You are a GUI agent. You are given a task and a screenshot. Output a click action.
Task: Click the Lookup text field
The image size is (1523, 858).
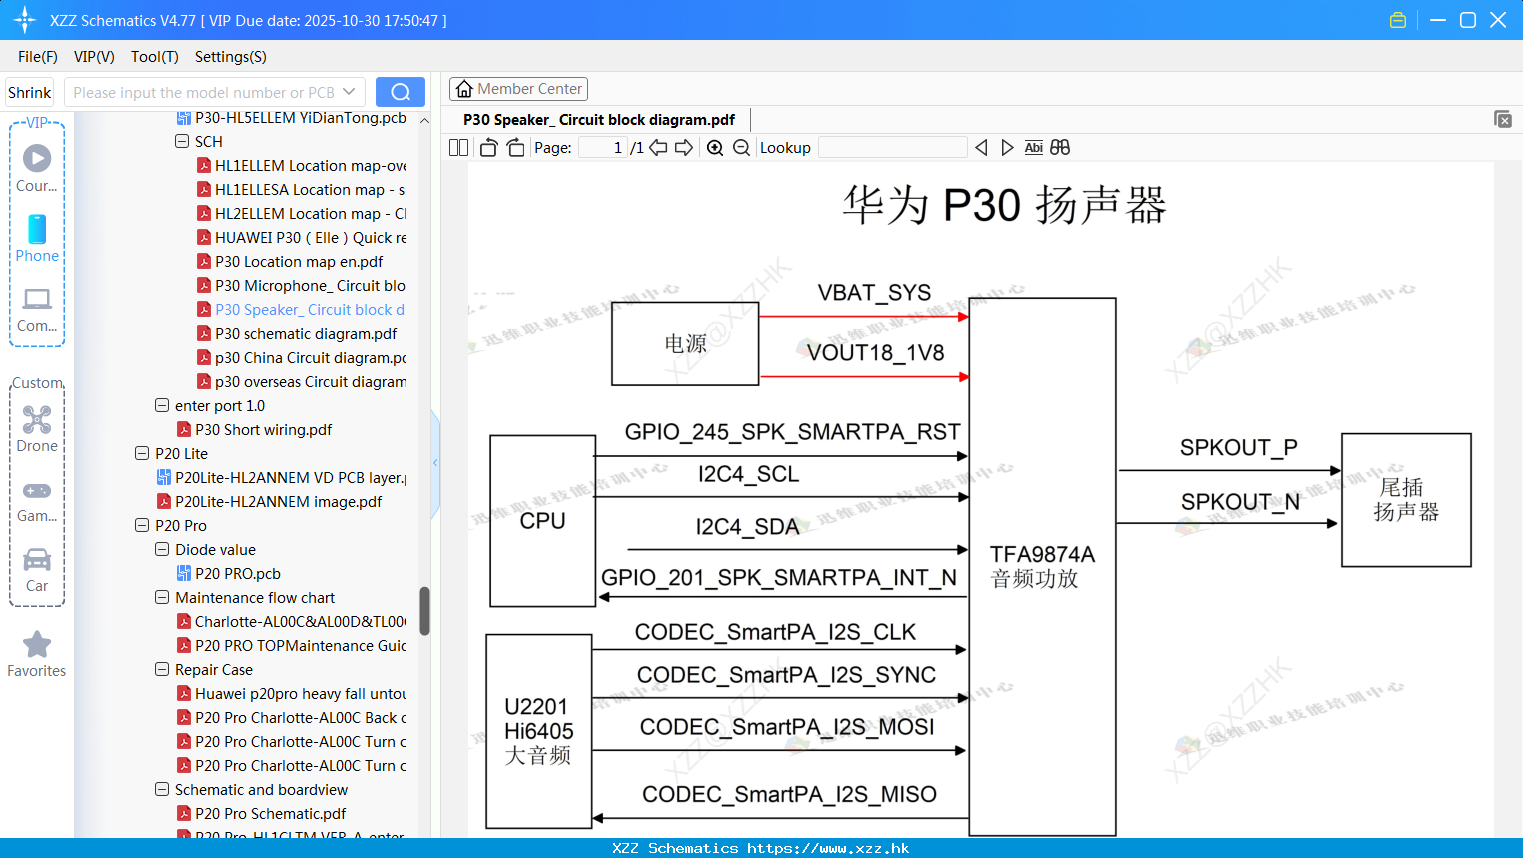coord(893,147)
